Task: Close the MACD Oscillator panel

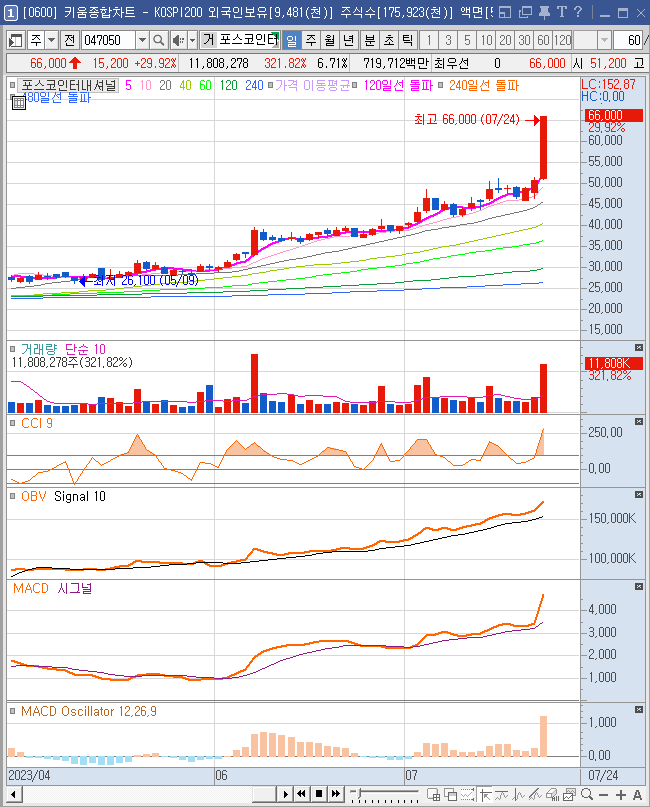Action: click(x=639, y=710)
